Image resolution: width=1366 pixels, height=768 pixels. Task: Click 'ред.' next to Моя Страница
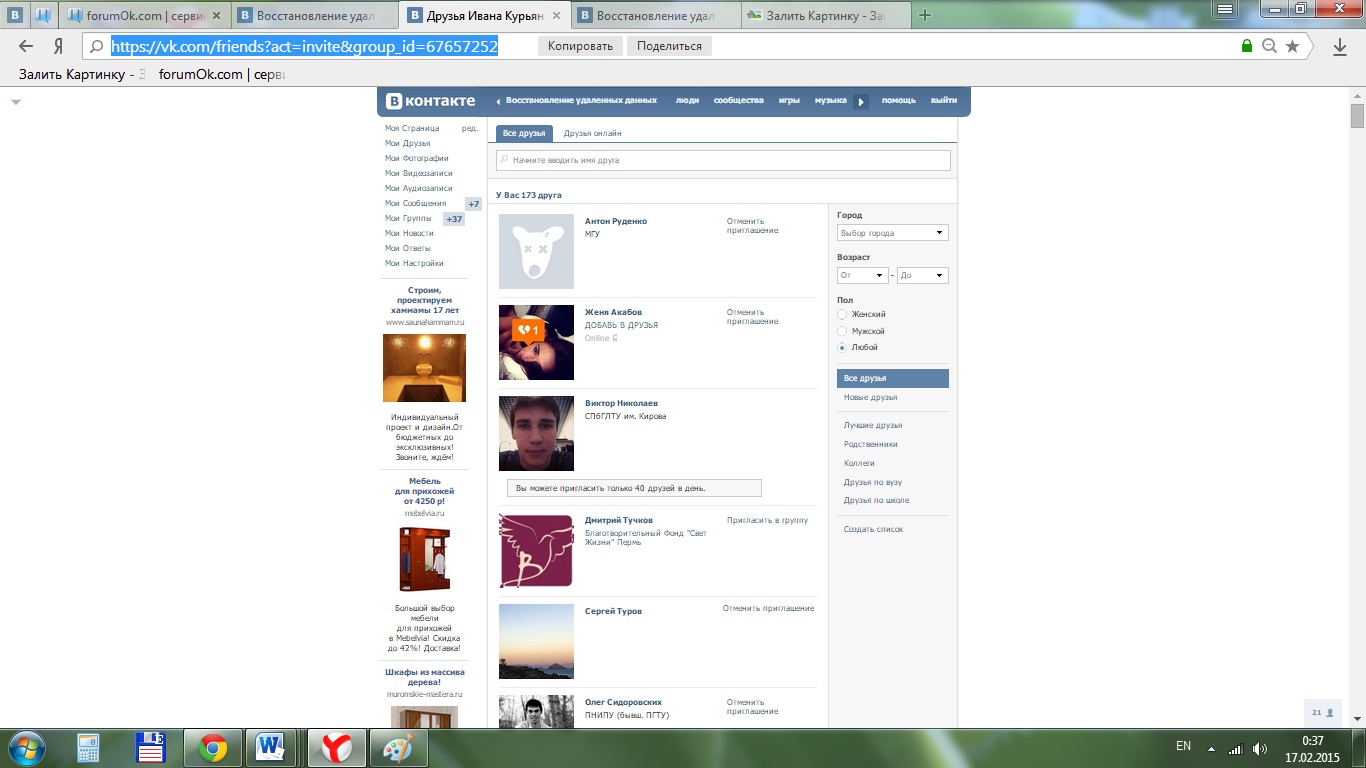click(x=470, y=128)
